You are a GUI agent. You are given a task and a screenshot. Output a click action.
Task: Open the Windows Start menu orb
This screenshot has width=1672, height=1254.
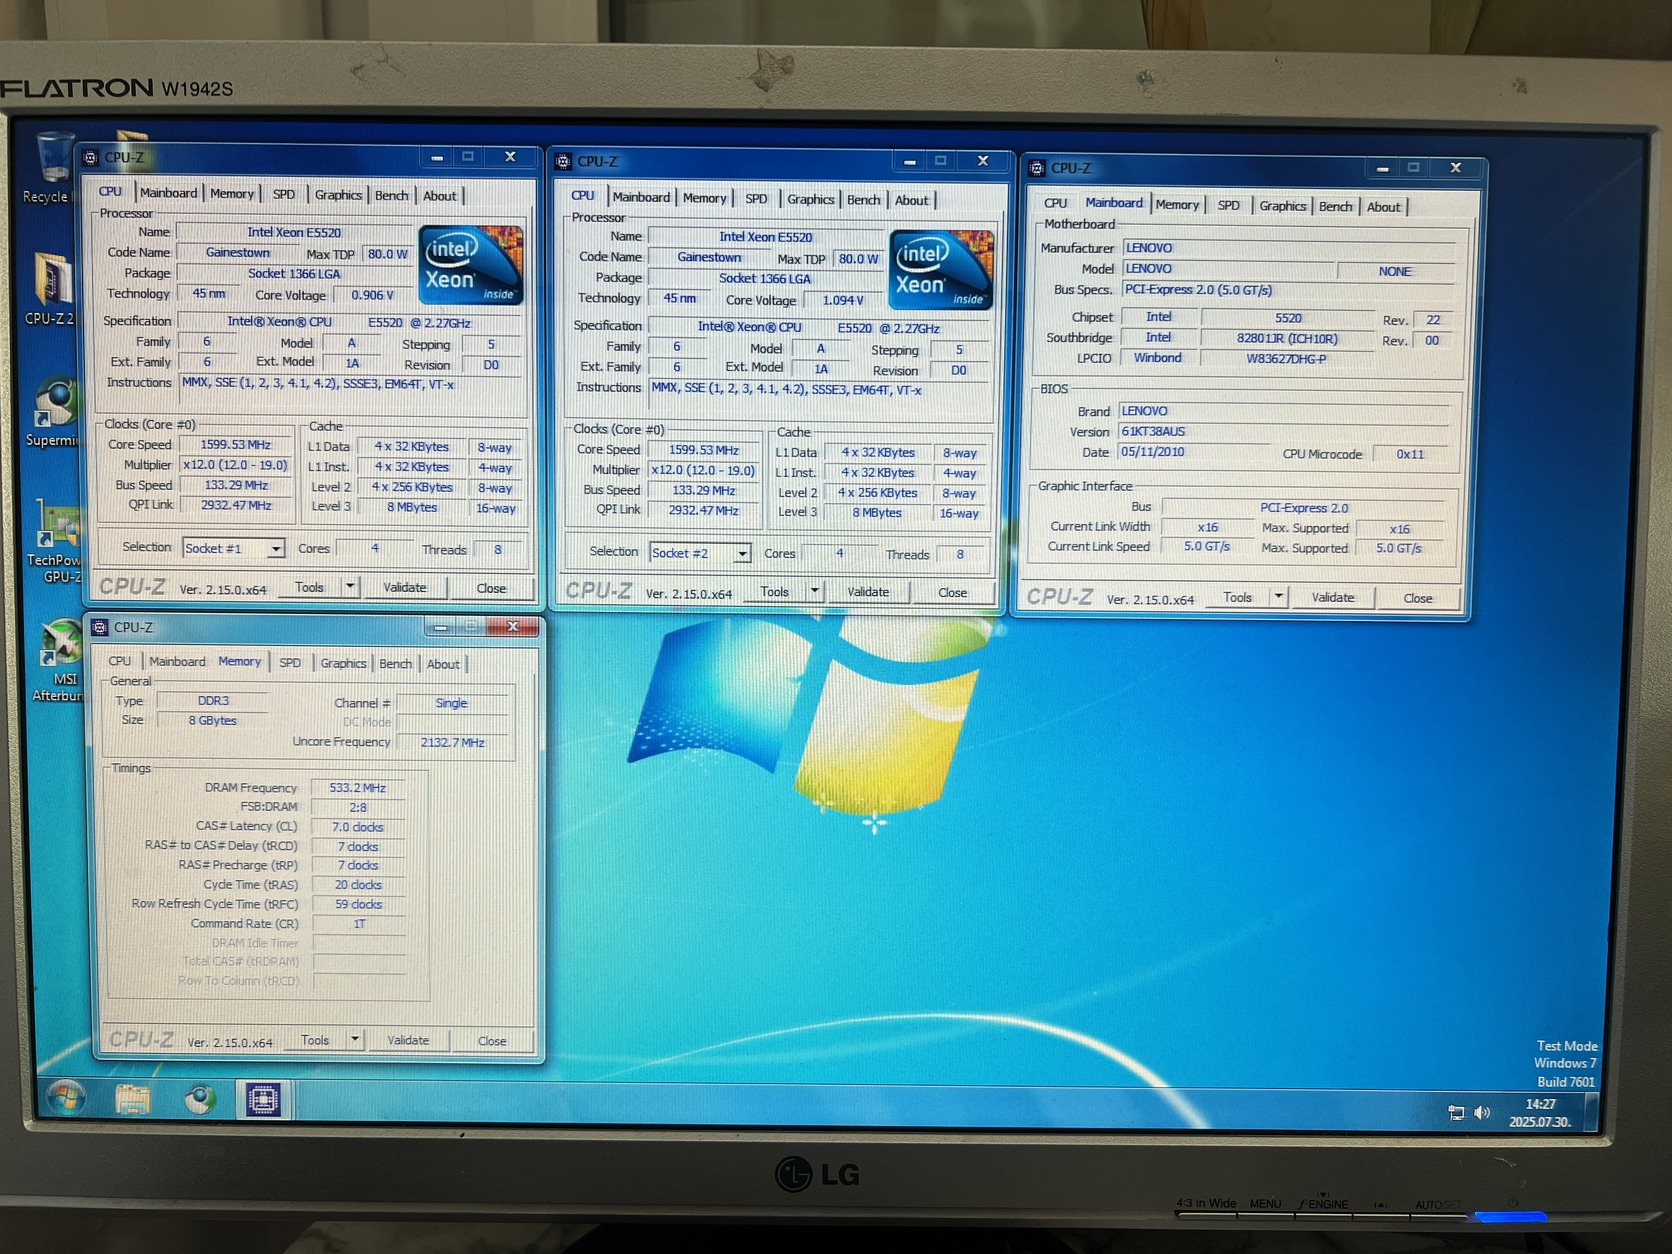click(x=66, y=1098)
